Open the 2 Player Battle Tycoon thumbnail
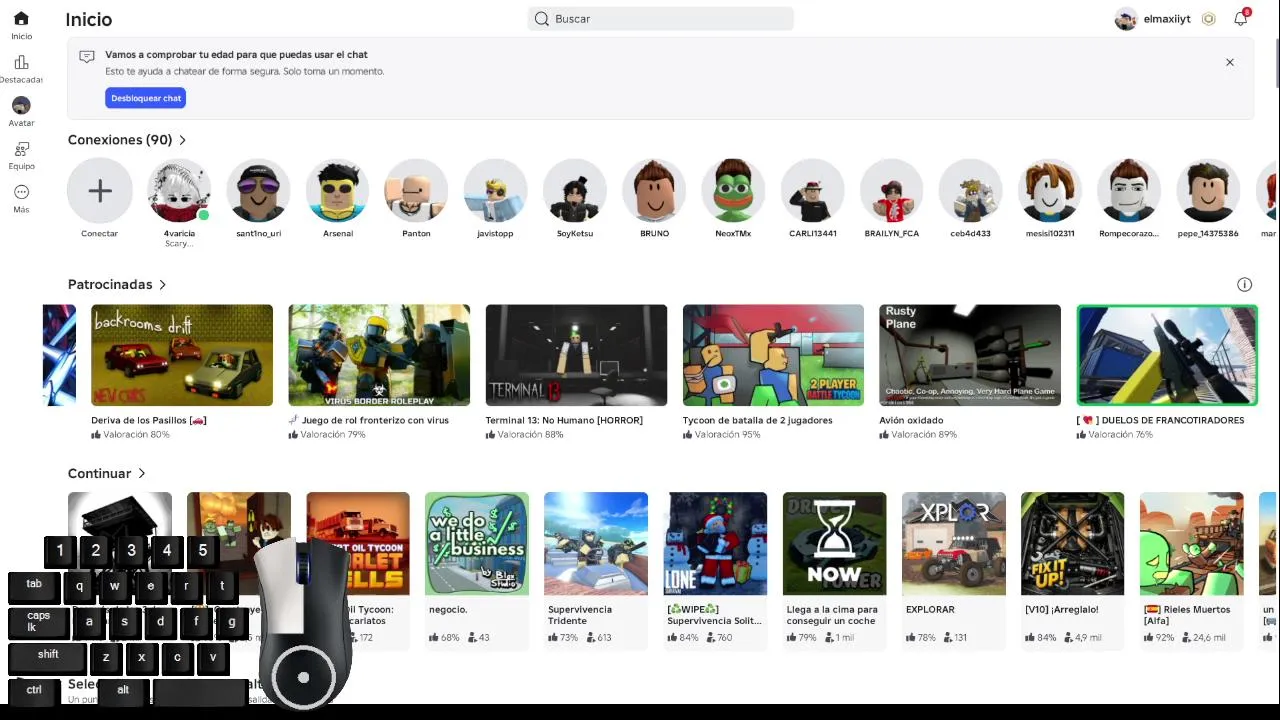 (773, 355)
